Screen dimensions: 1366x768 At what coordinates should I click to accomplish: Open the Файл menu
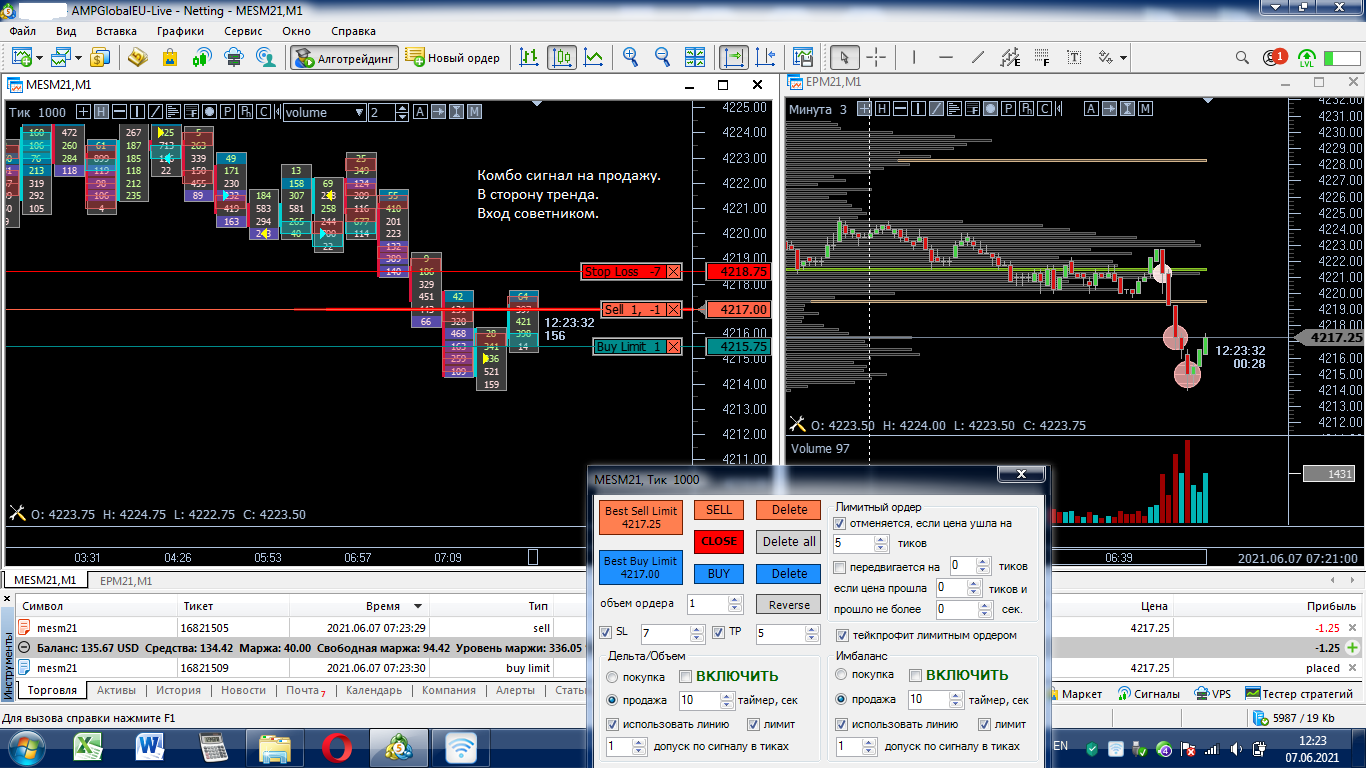(x=22, y=31)
